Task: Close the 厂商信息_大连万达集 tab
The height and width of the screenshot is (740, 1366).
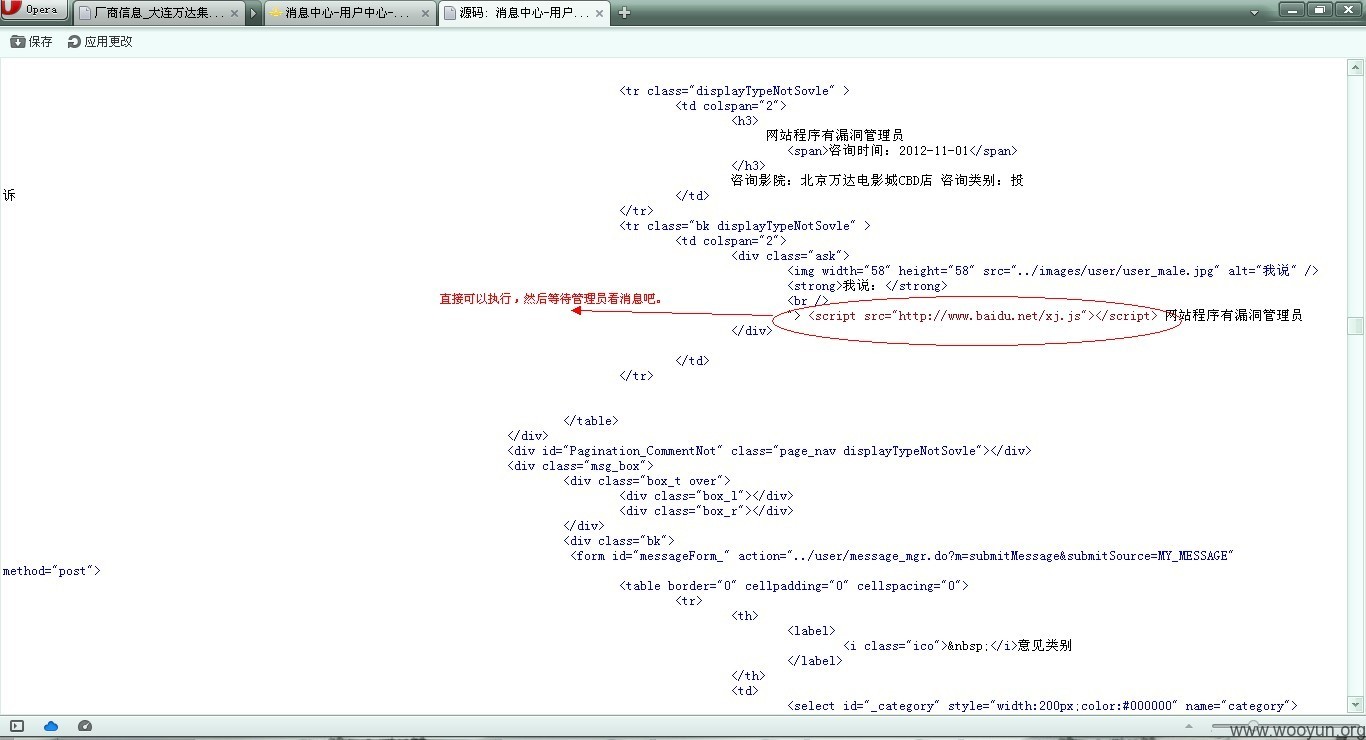Action: (235, 14)
